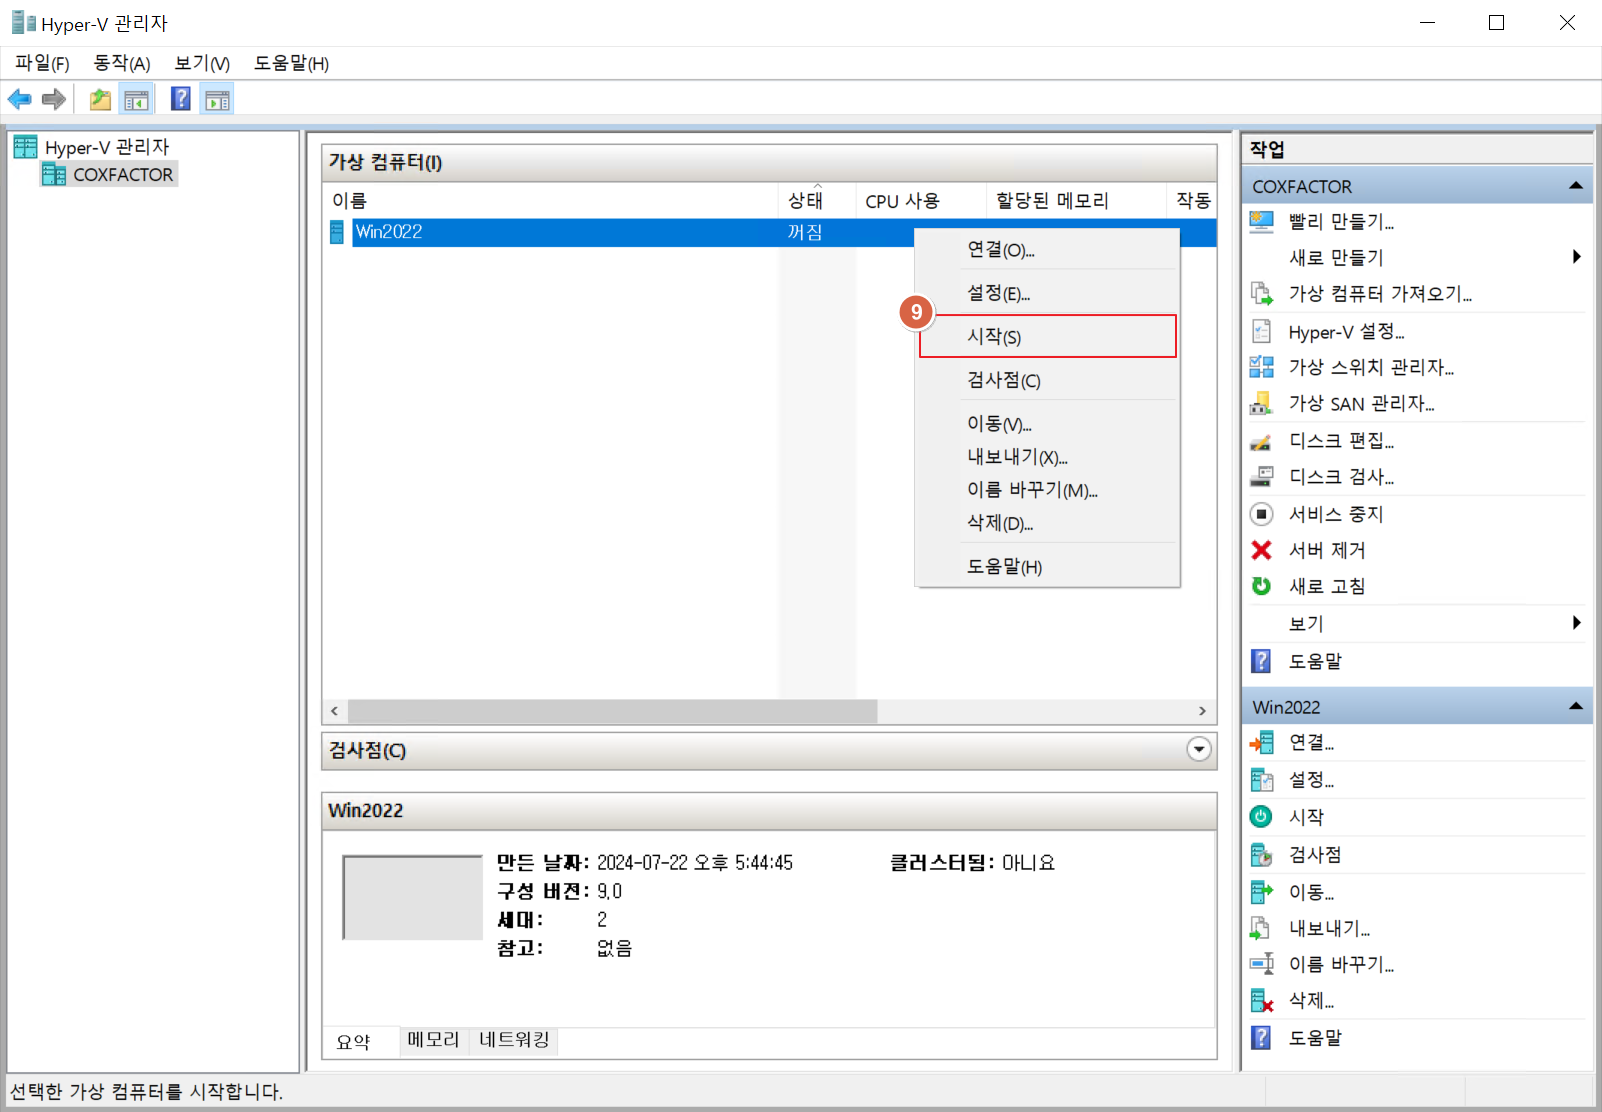Open the 도움말(H) menu in menu bar

click(291, 63)
